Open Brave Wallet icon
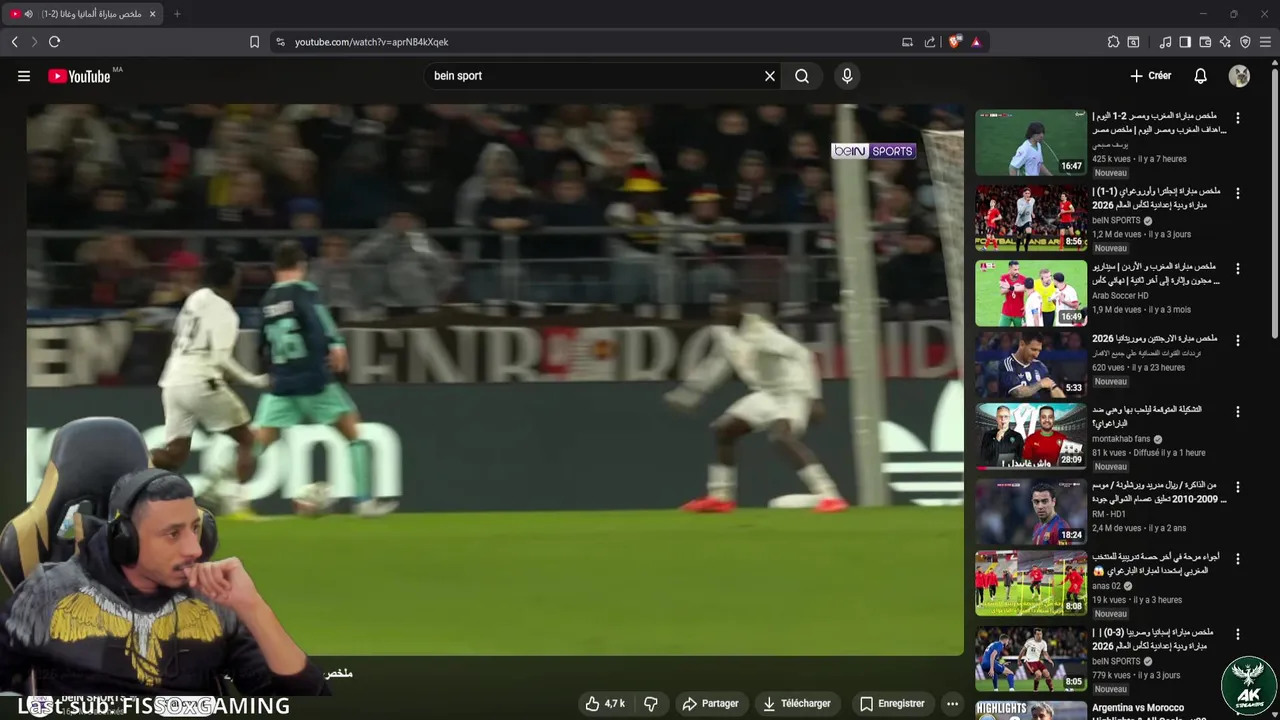The height and width of the screenshot is (720, 1280). point(1205,42)
